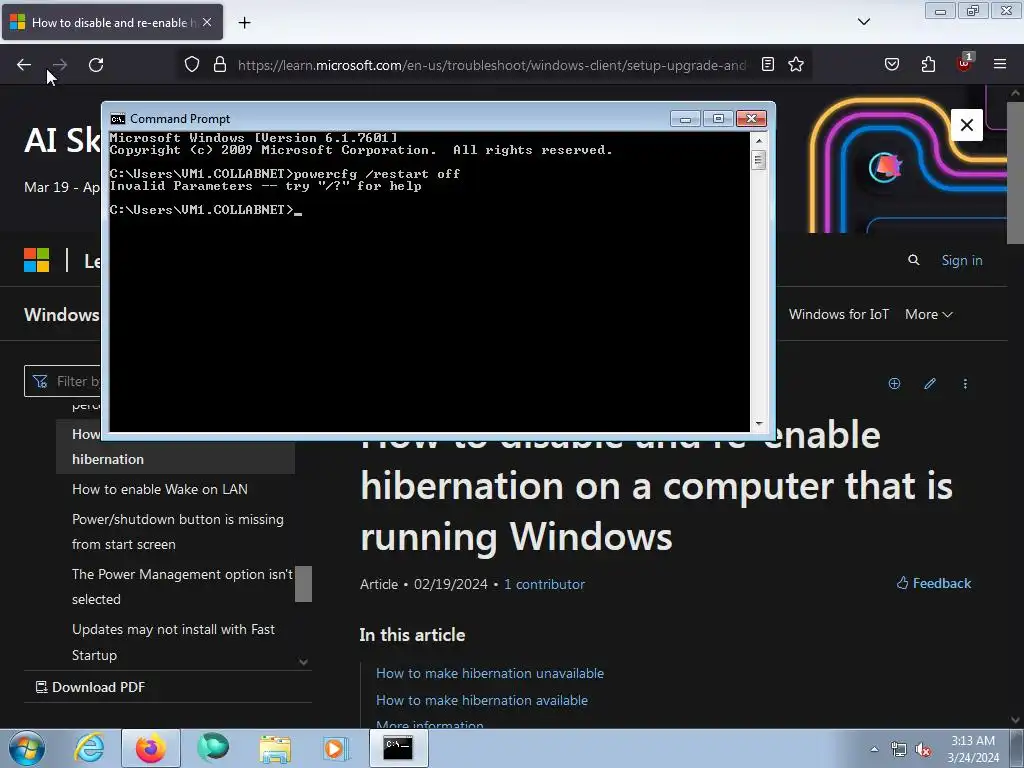Open the Windows Start button
This screenshot has width=1024, height=768.
coord(27,748)
